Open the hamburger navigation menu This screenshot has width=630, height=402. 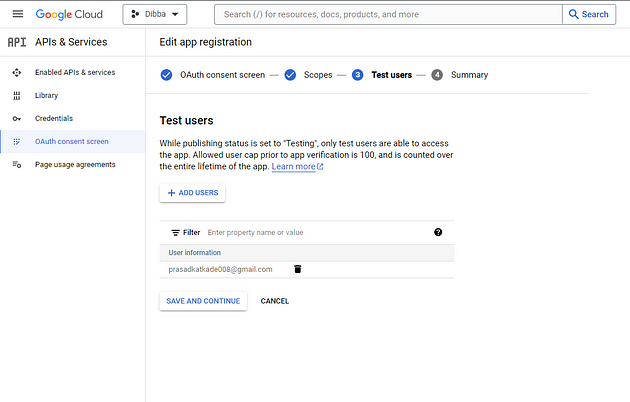pos(18,14)
